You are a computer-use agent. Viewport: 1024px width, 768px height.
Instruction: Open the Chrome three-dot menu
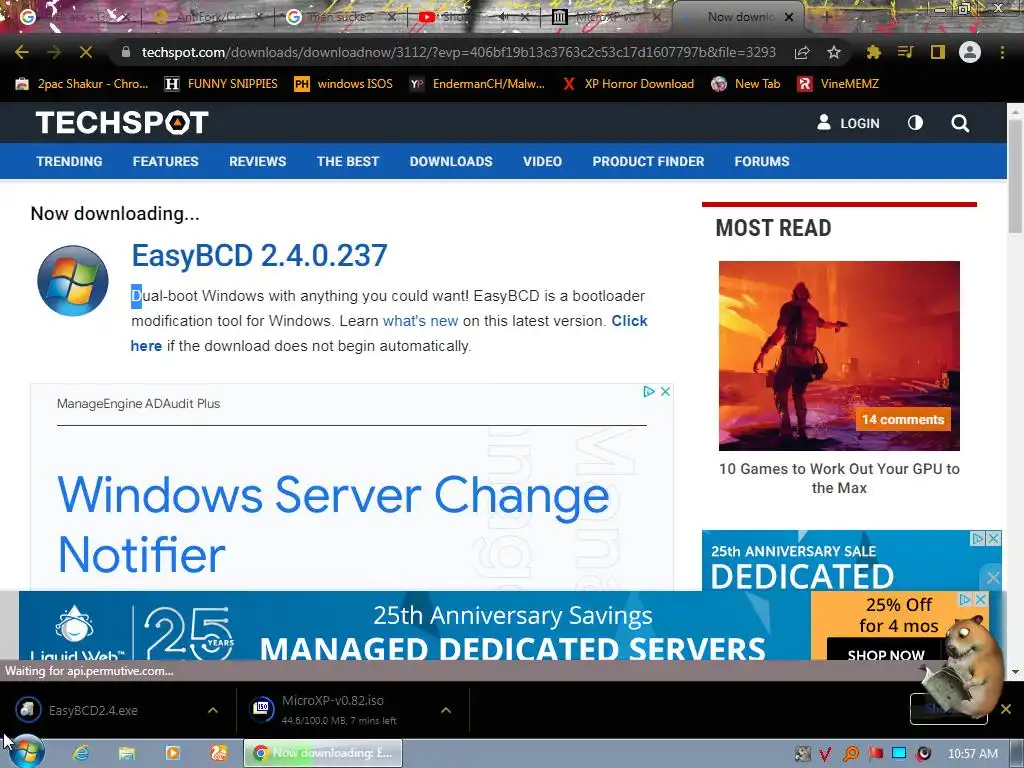click(1002, 52)
